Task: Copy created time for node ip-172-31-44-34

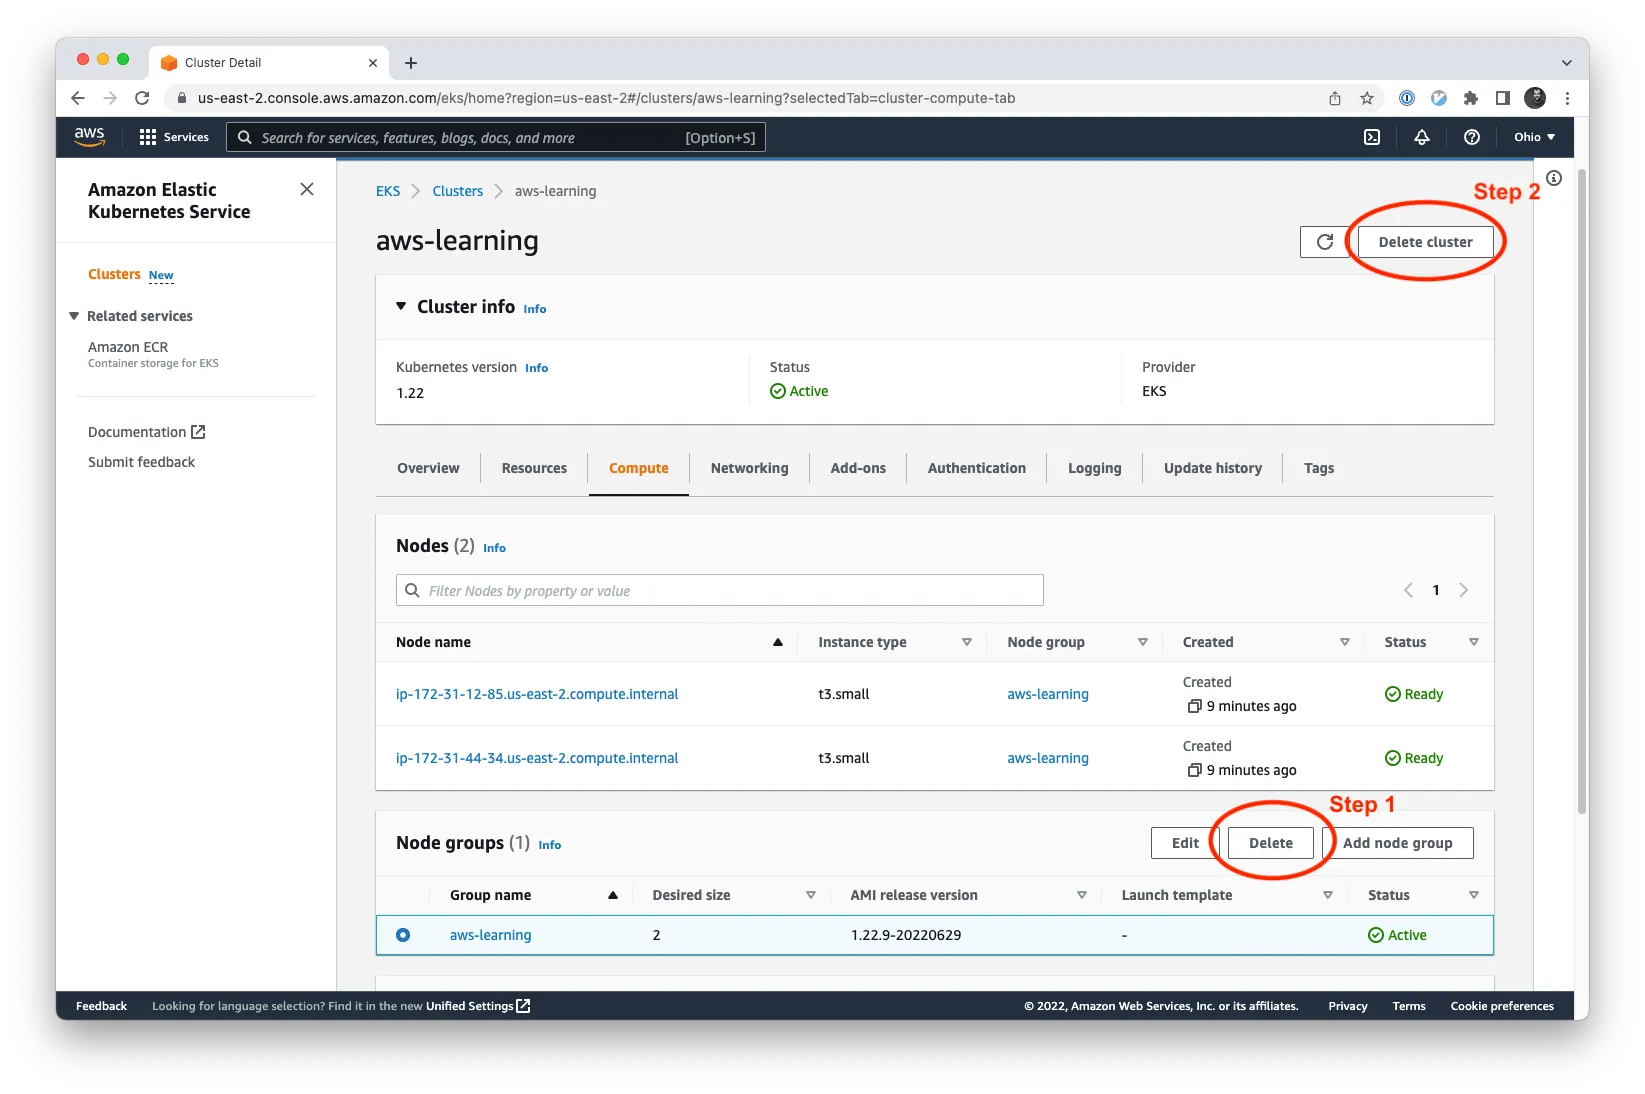Action: pyautogui.click(x=1194, y=770)
